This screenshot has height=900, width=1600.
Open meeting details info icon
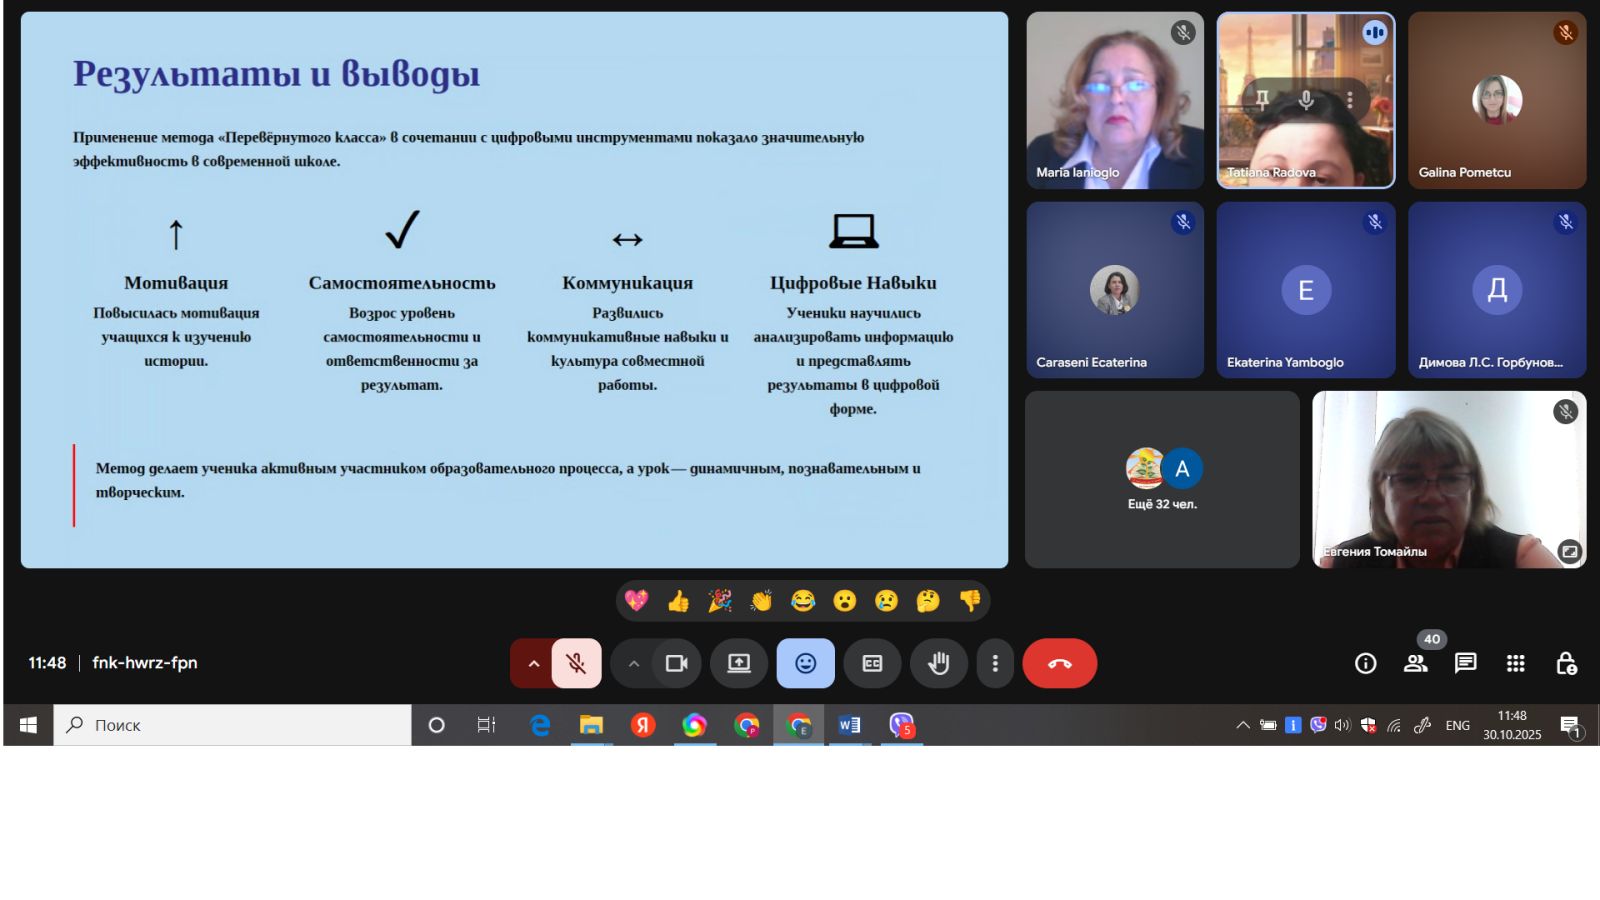coord(1365,663)
